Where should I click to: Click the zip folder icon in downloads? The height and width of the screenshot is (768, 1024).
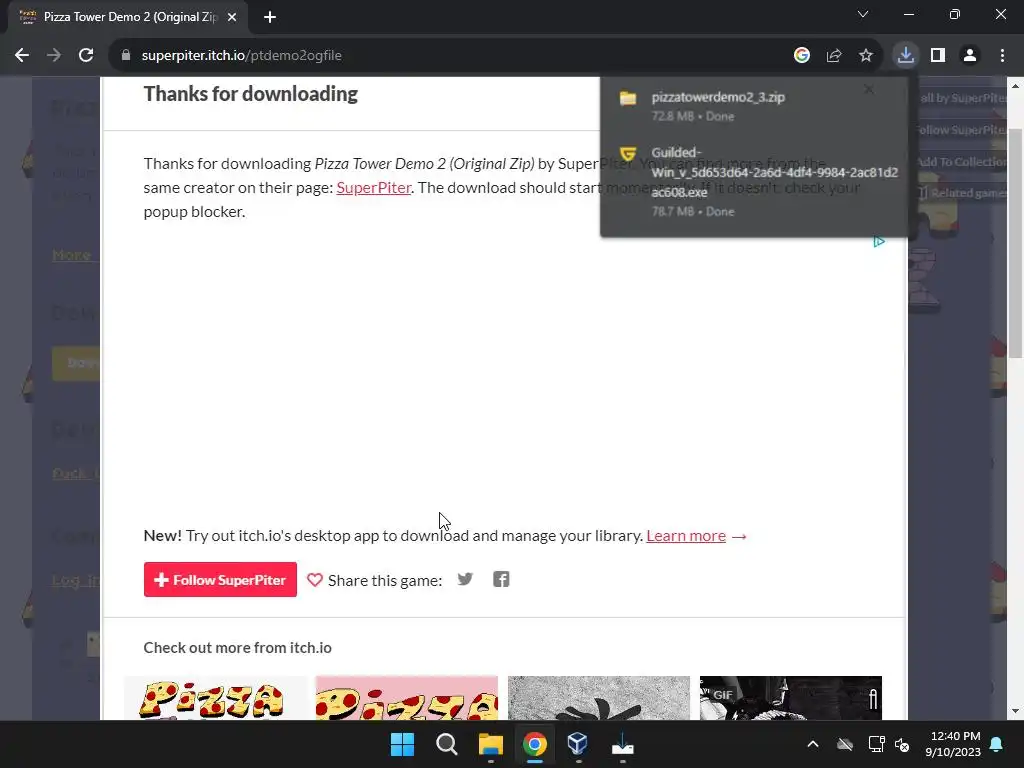[x=628, y=98]
